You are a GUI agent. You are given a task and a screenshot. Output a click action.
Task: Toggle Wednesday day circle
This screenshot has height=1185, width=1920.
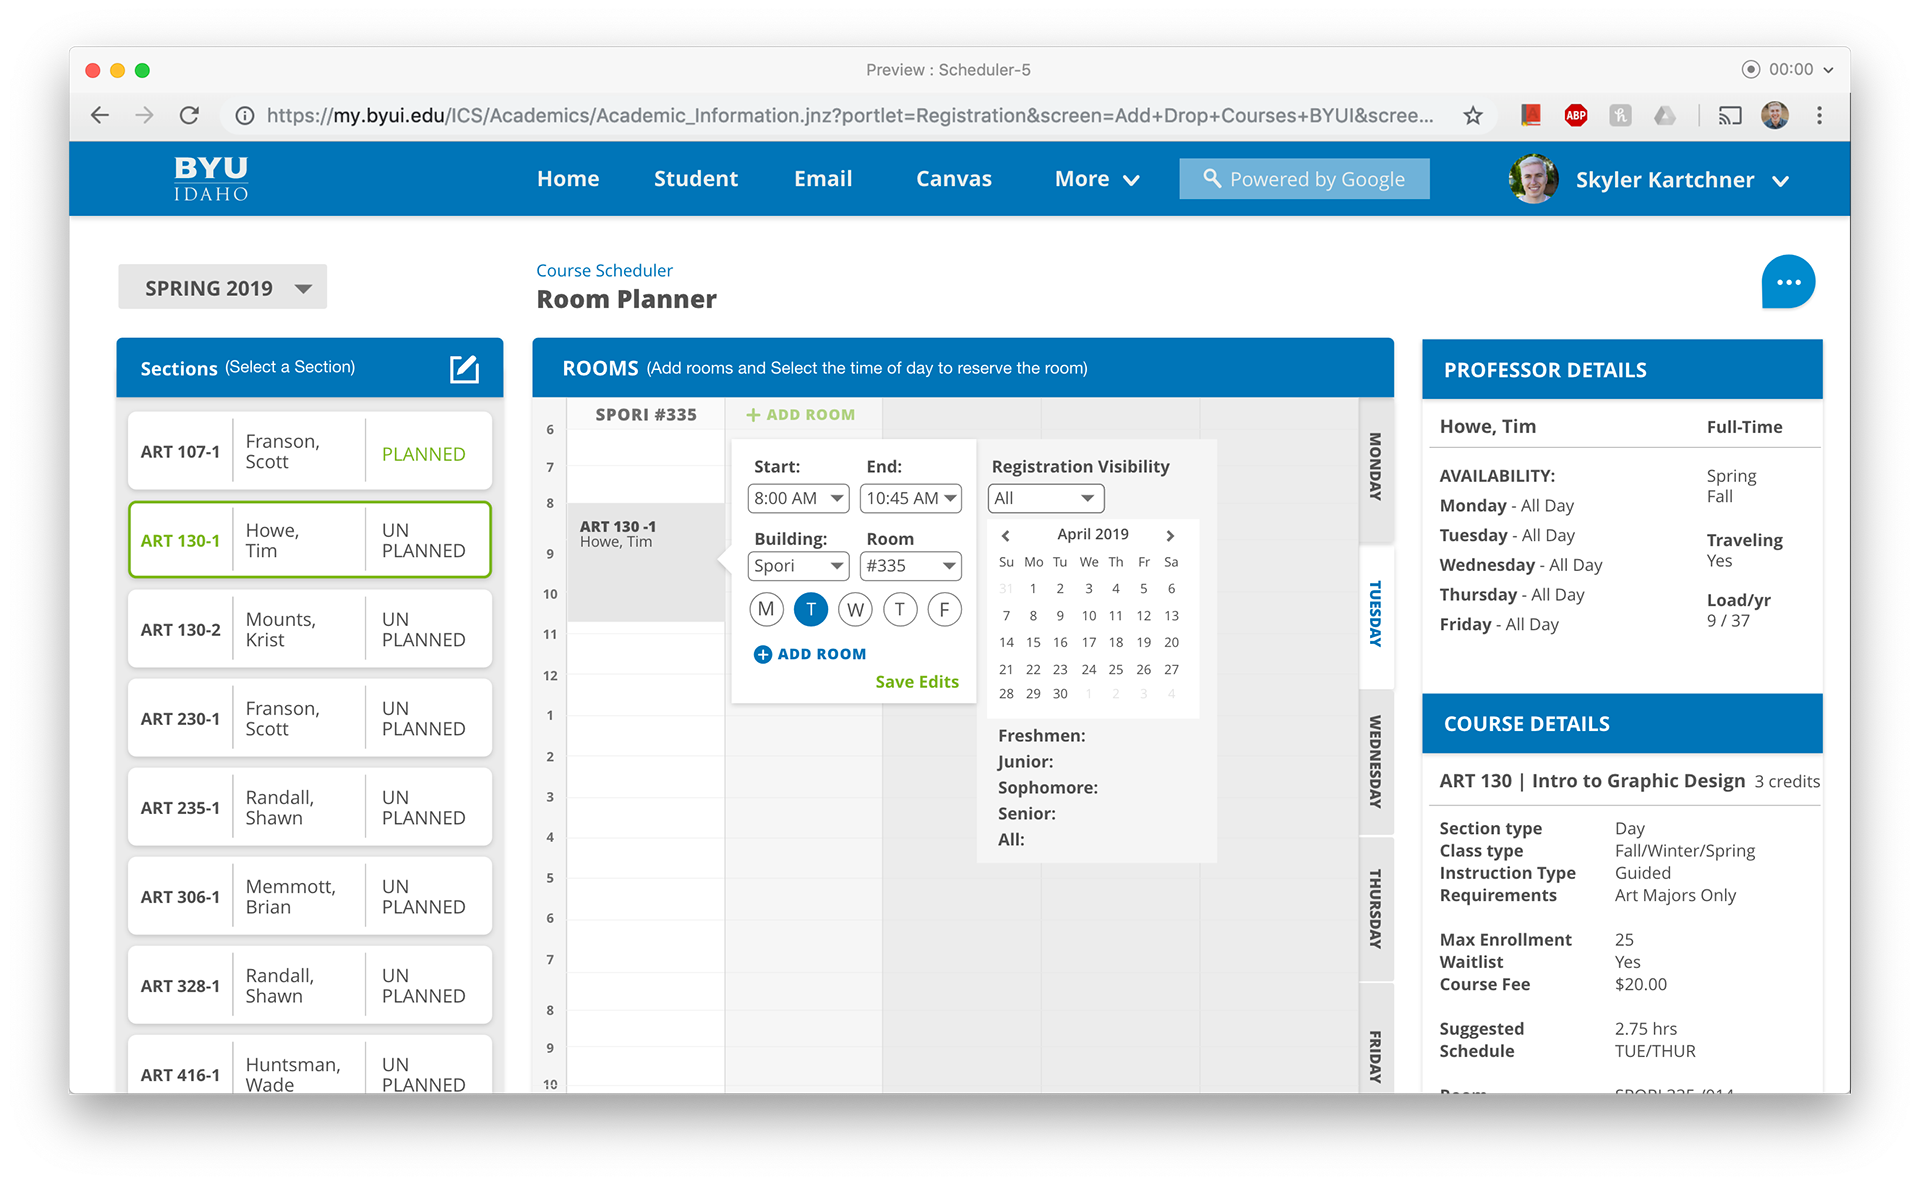855,609
